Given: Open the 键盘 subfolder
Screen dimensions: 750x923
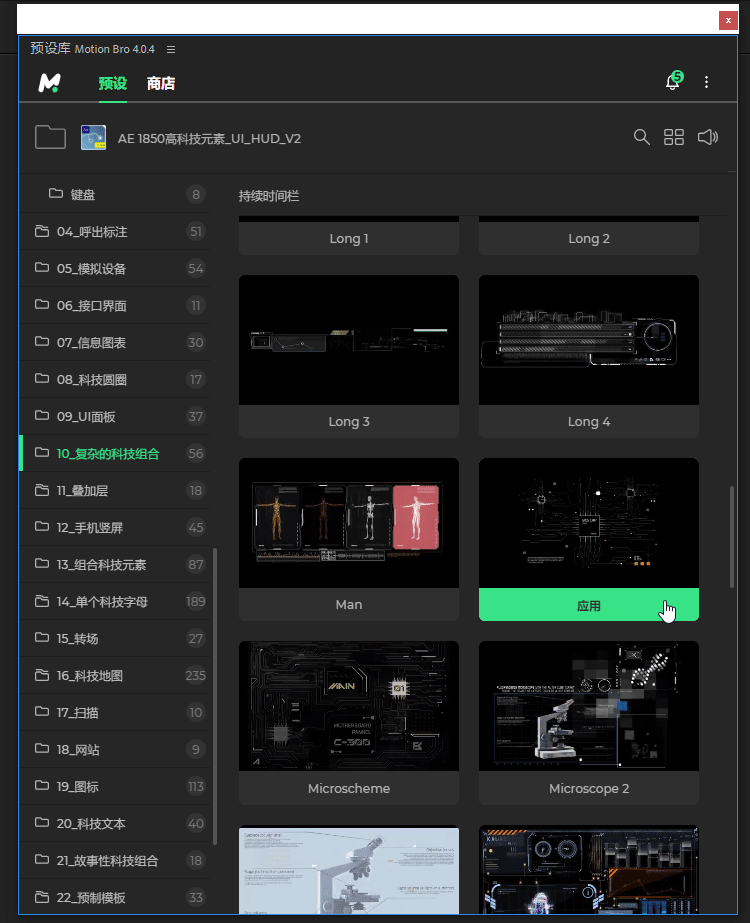Looking at the screenshot, I should pos(115,194).
